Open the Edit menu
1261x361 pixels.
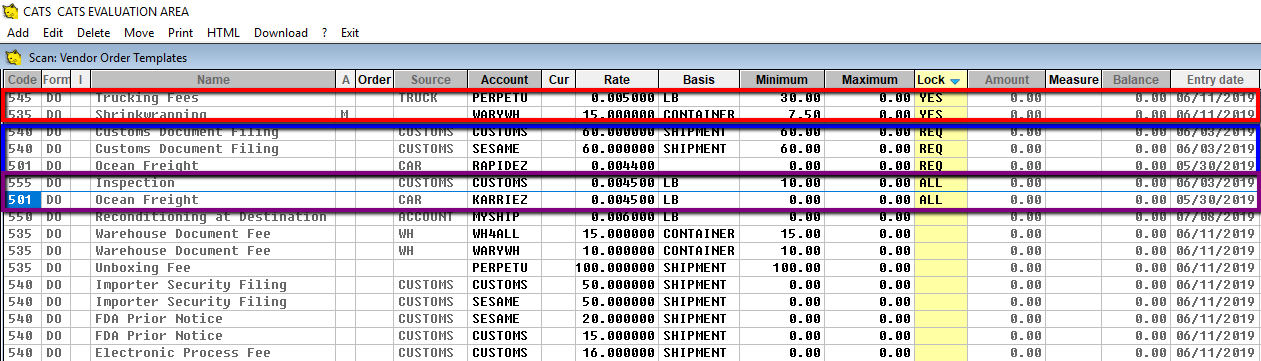pyautogui.click(x=53, y=32)
